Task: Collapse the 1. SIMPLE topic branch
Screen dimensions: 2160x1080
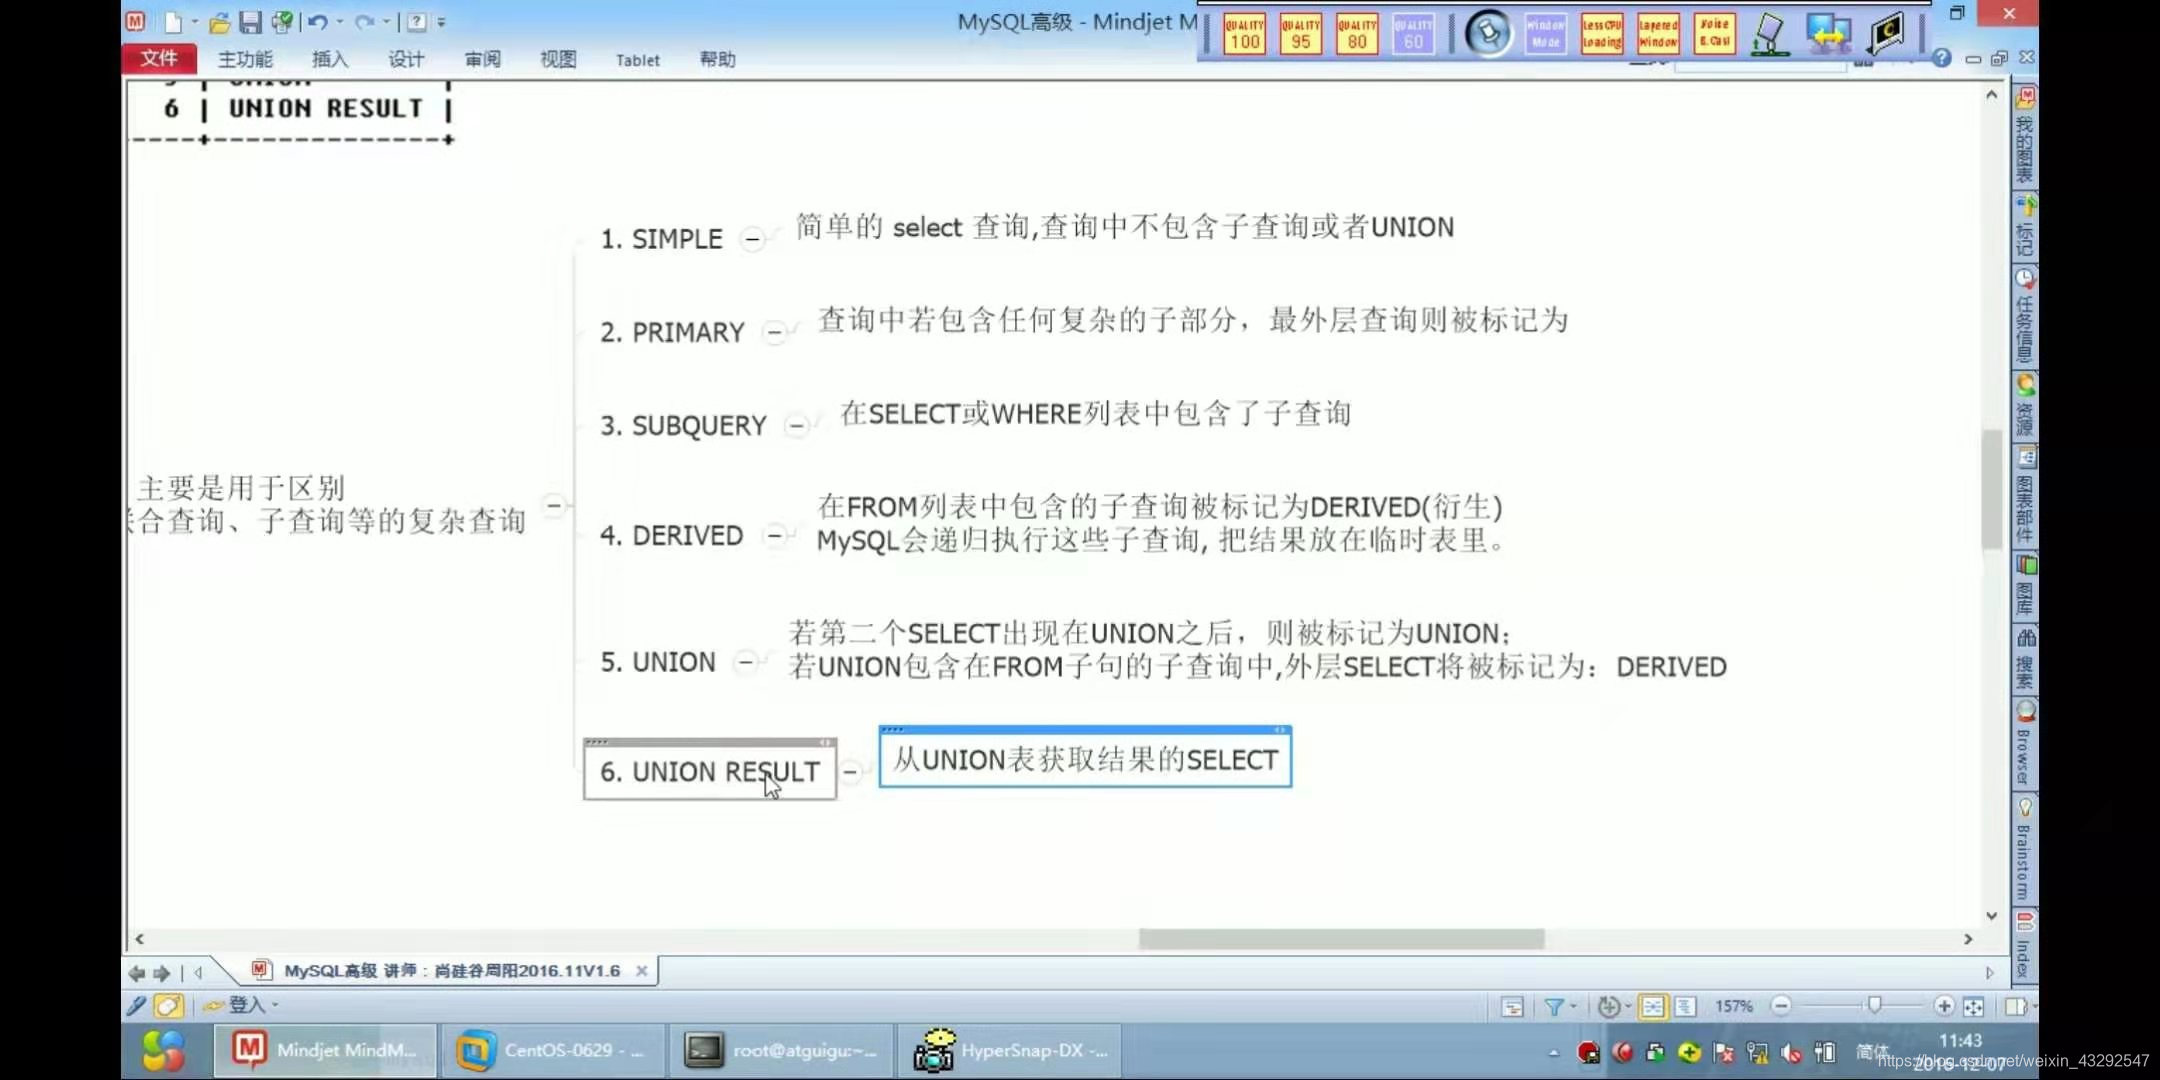Action: (752, 239)
